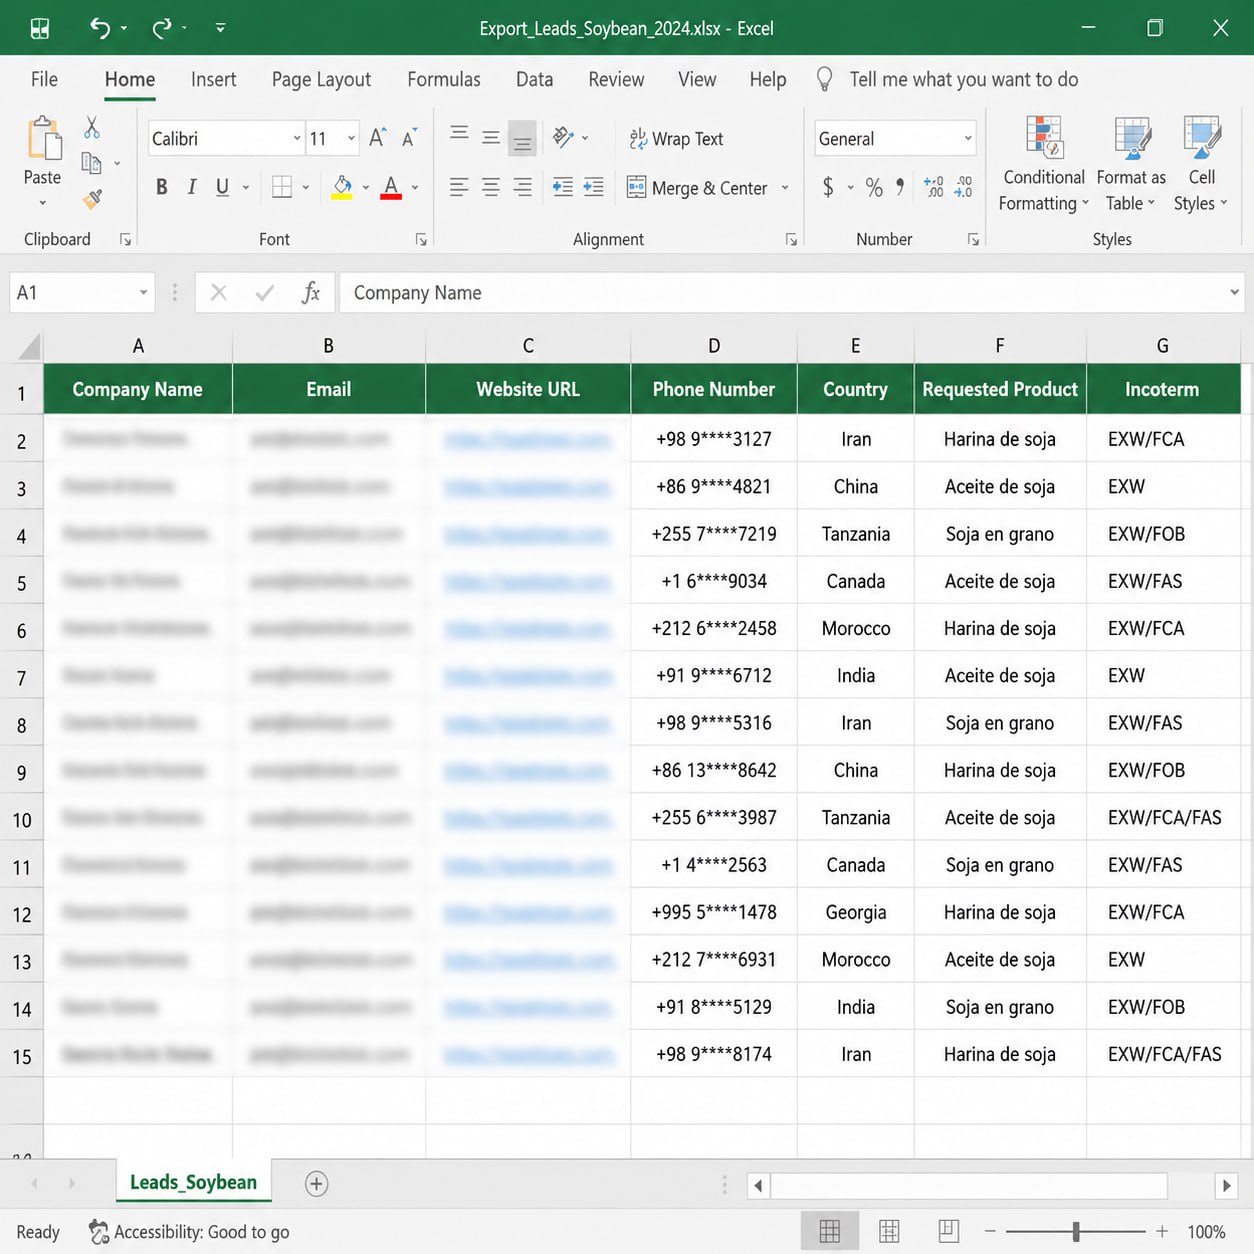The image size is (1254, 1254).
Task: Switch to the Insert tab
Action: pyautogui.click(x=213, y=80)
